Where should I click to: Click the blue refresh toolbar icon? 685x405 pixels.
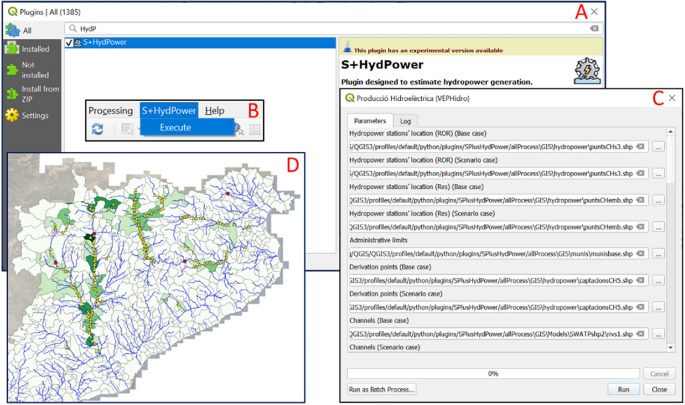(97, 129)
